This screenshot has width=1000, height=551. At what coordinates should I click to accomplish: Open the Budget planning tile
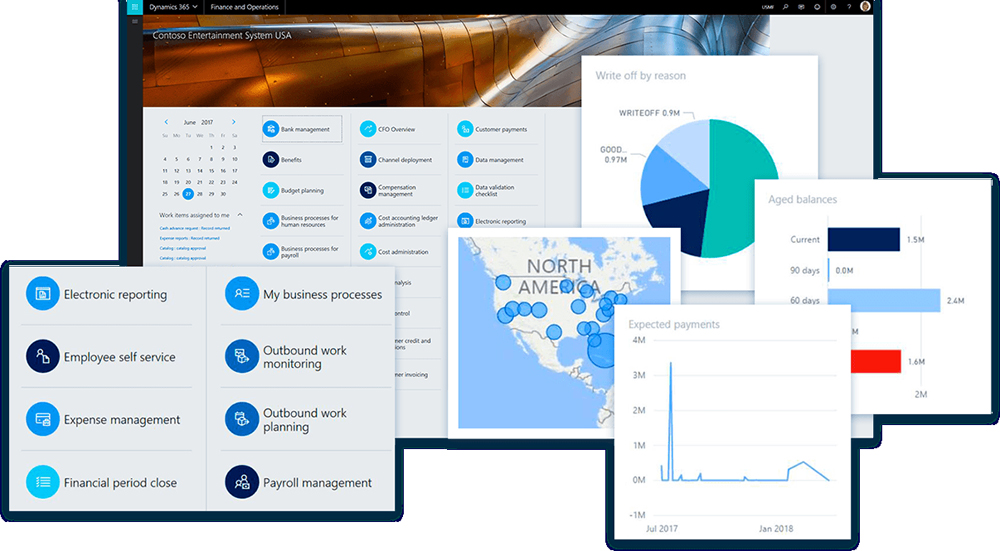tap(302, 190)
